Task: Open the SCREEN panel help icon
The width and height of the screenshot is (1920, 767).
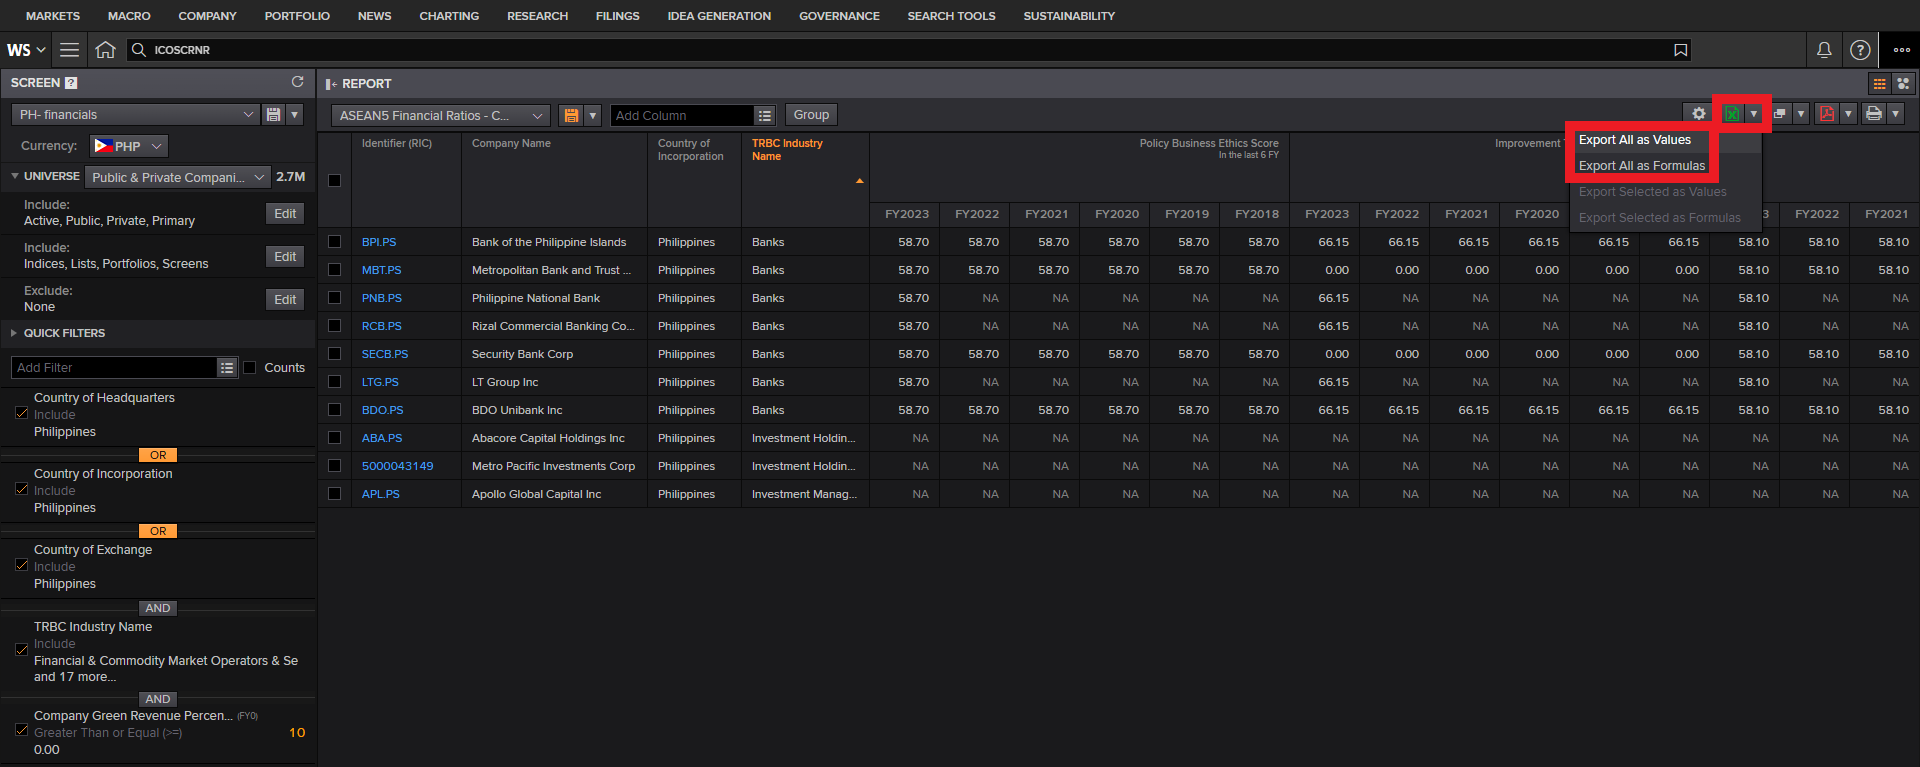Action: (x=71, y=83)
